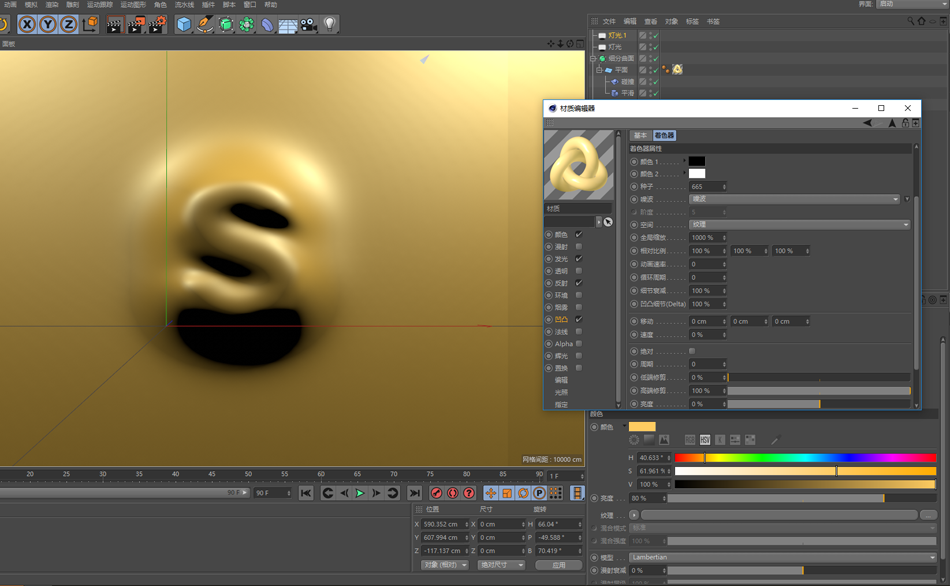Screen dimensions: 950x586
Task: Click the HSV color mode icon
Action: click(x=705, y=440)
